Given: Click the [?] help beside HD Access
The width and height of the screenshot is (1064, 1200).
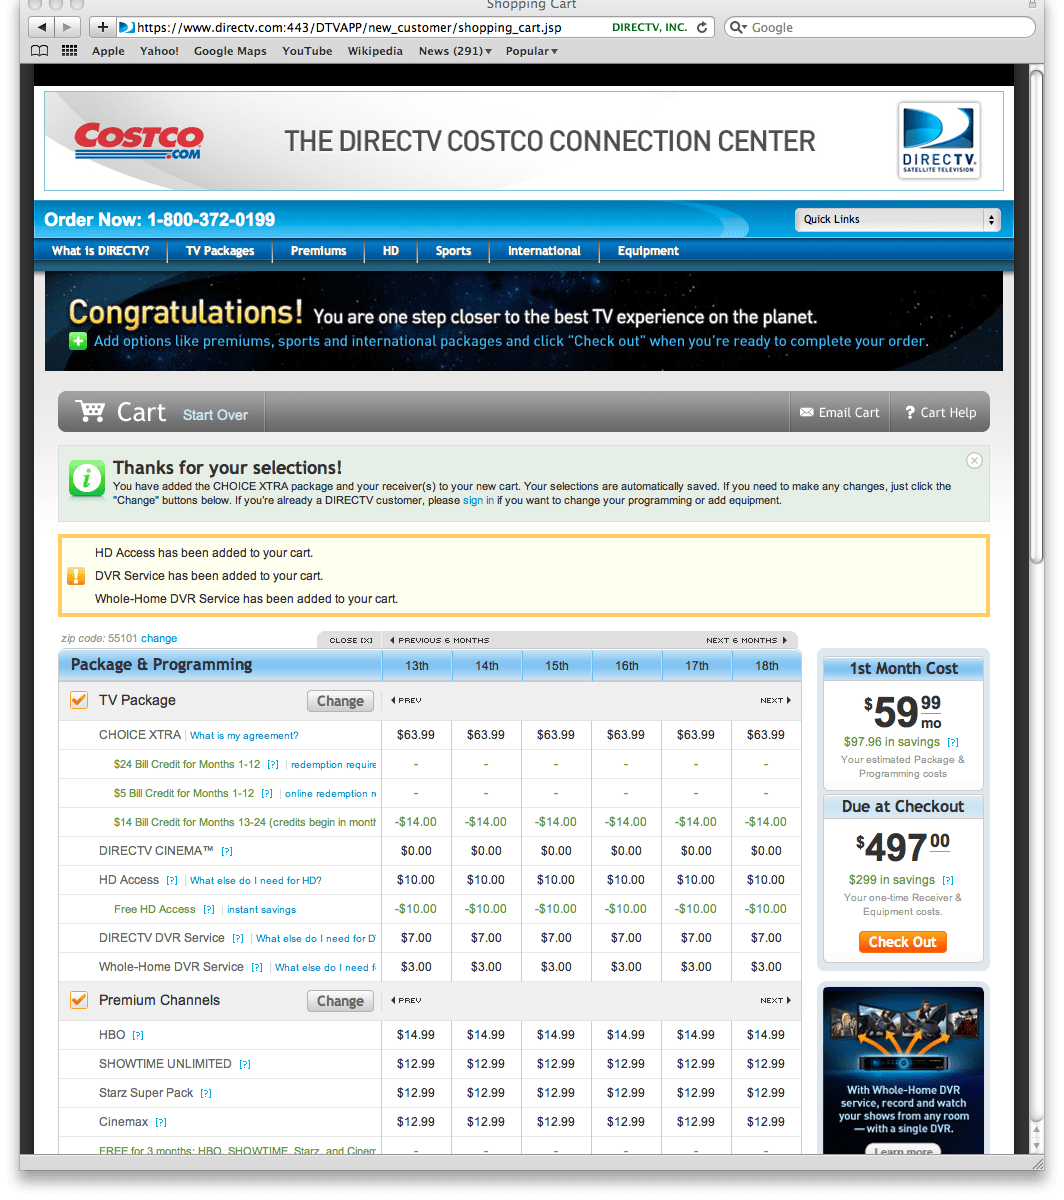Looking at the screenshot, I should [172, 880].
